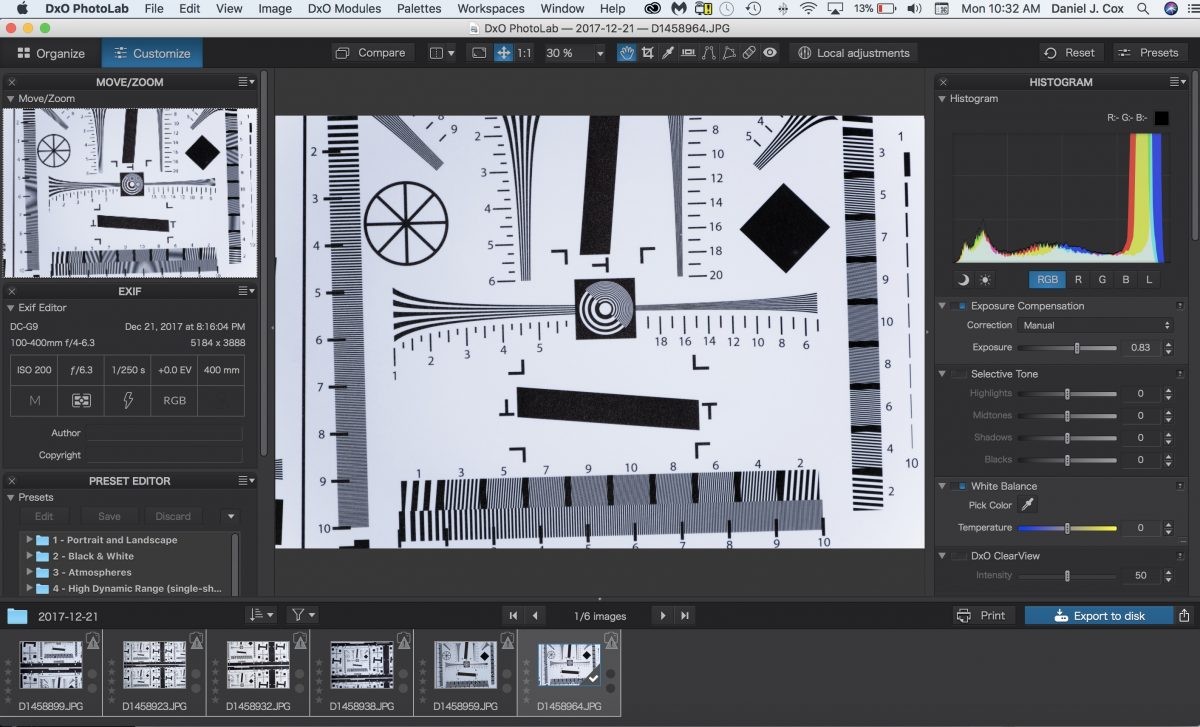The image size is (1200, 727).
Task: Select the Crop tool in the toolbar
Action: 647,53
